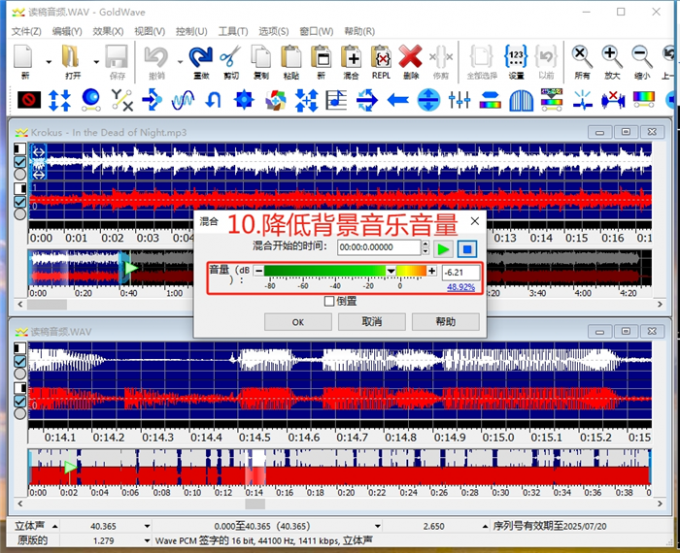Toggle red right channel checkbox in Krokus window

[20, 201]
